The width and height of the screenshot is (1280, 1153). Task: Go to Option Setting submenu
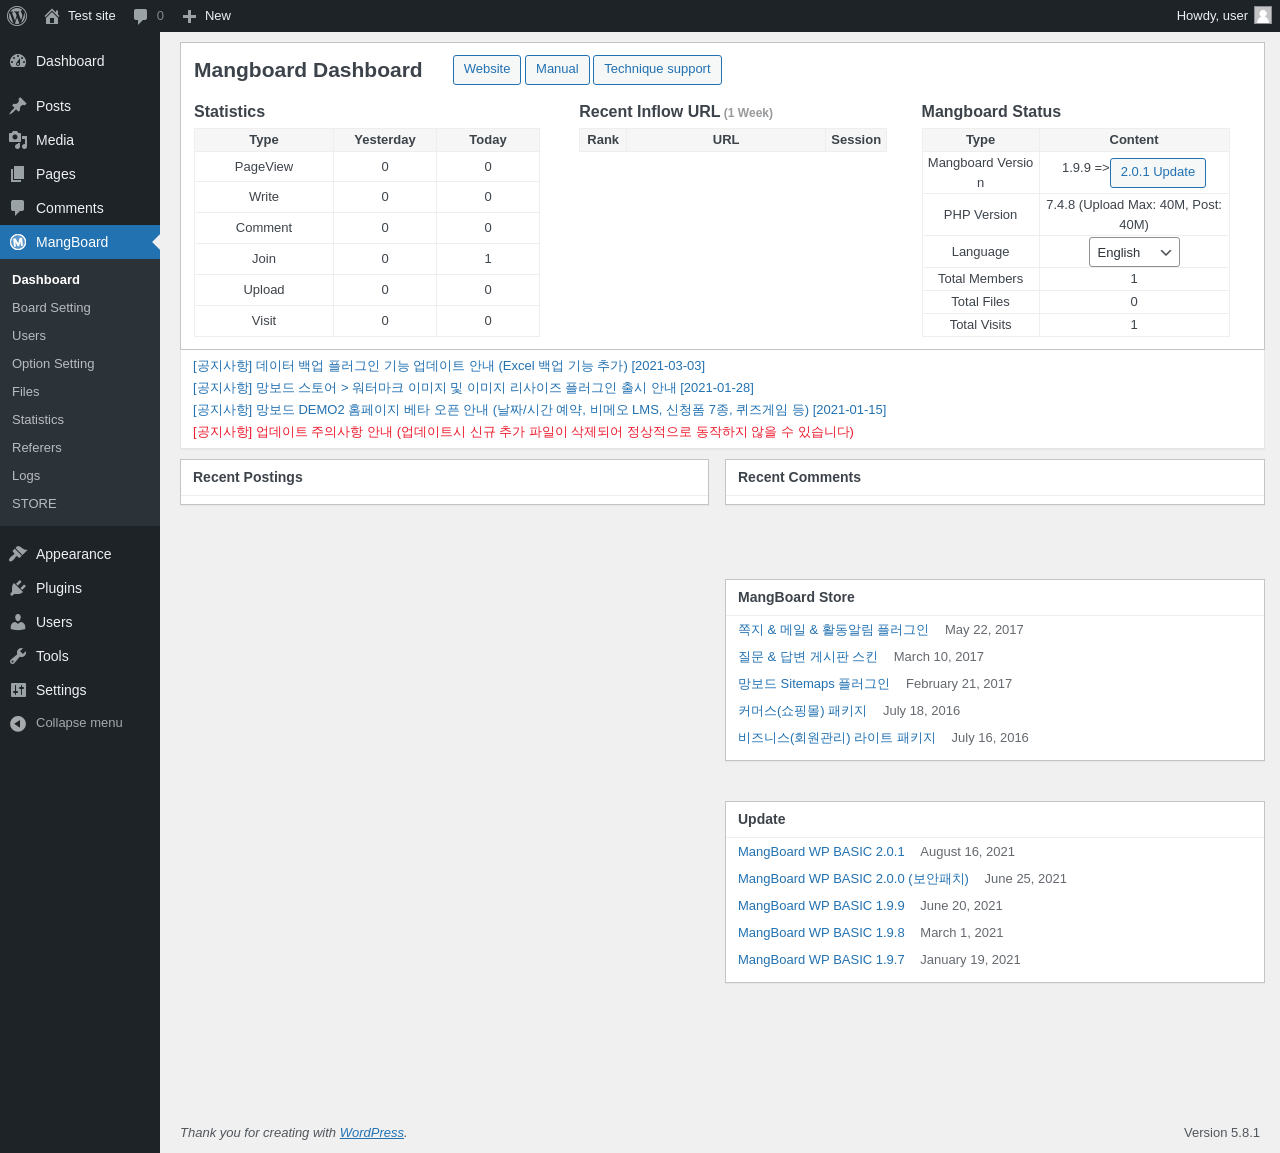pos(53,364)
